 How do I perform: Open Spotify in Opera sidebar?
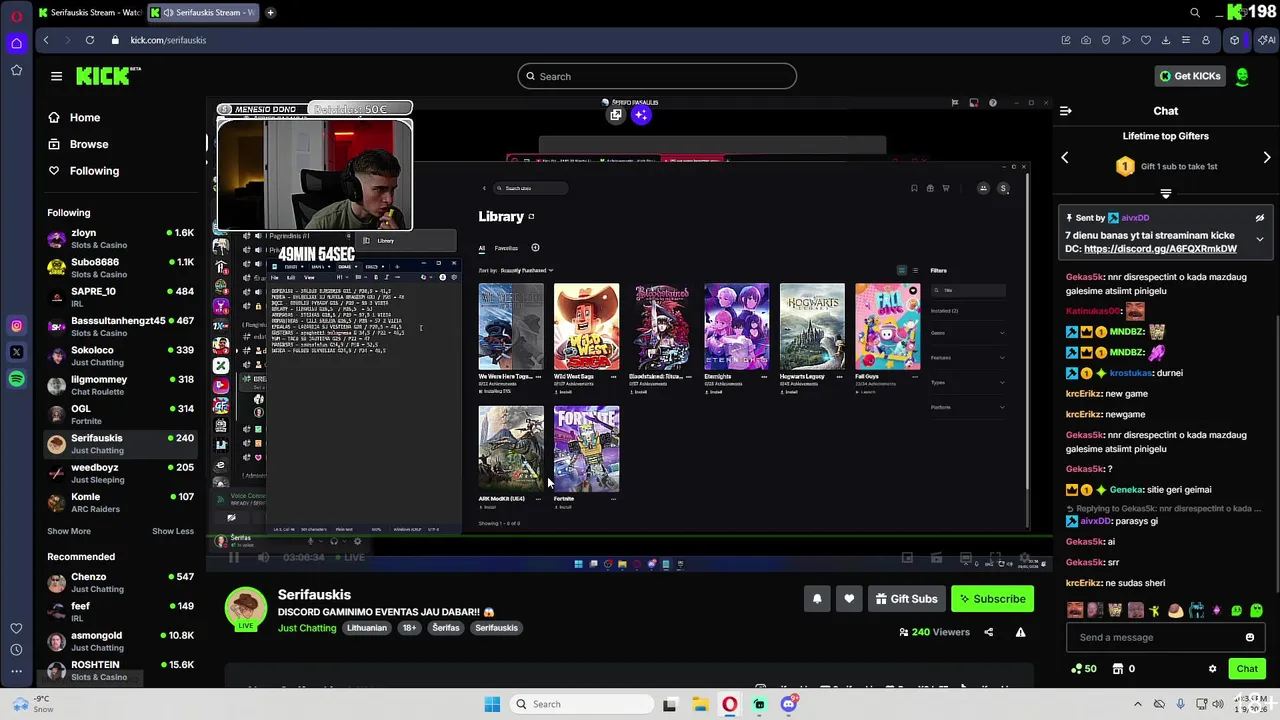point(16,379)
